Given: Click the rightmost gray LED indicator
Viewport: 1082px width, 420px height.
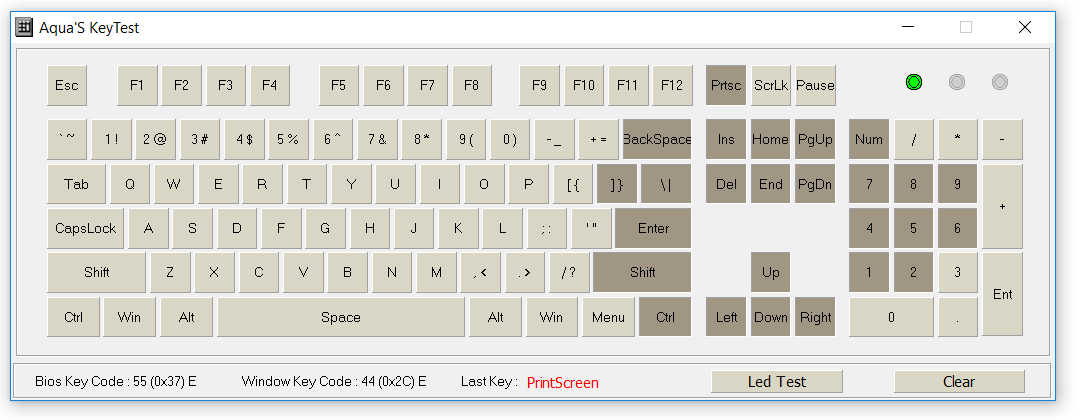Looking at the screenshot, I should pyautogui.click(x=999, y=83).
